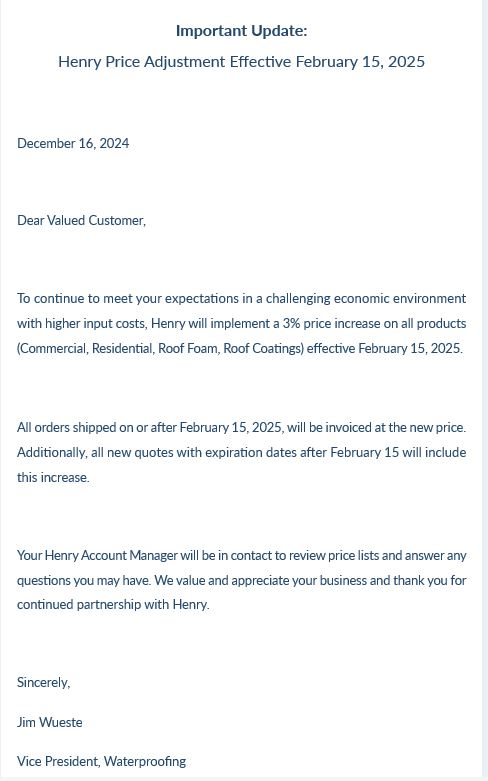Viewport: 488px width, 781px height.
Task: Click the "Important Update:" heading
Action: point(242,31)
